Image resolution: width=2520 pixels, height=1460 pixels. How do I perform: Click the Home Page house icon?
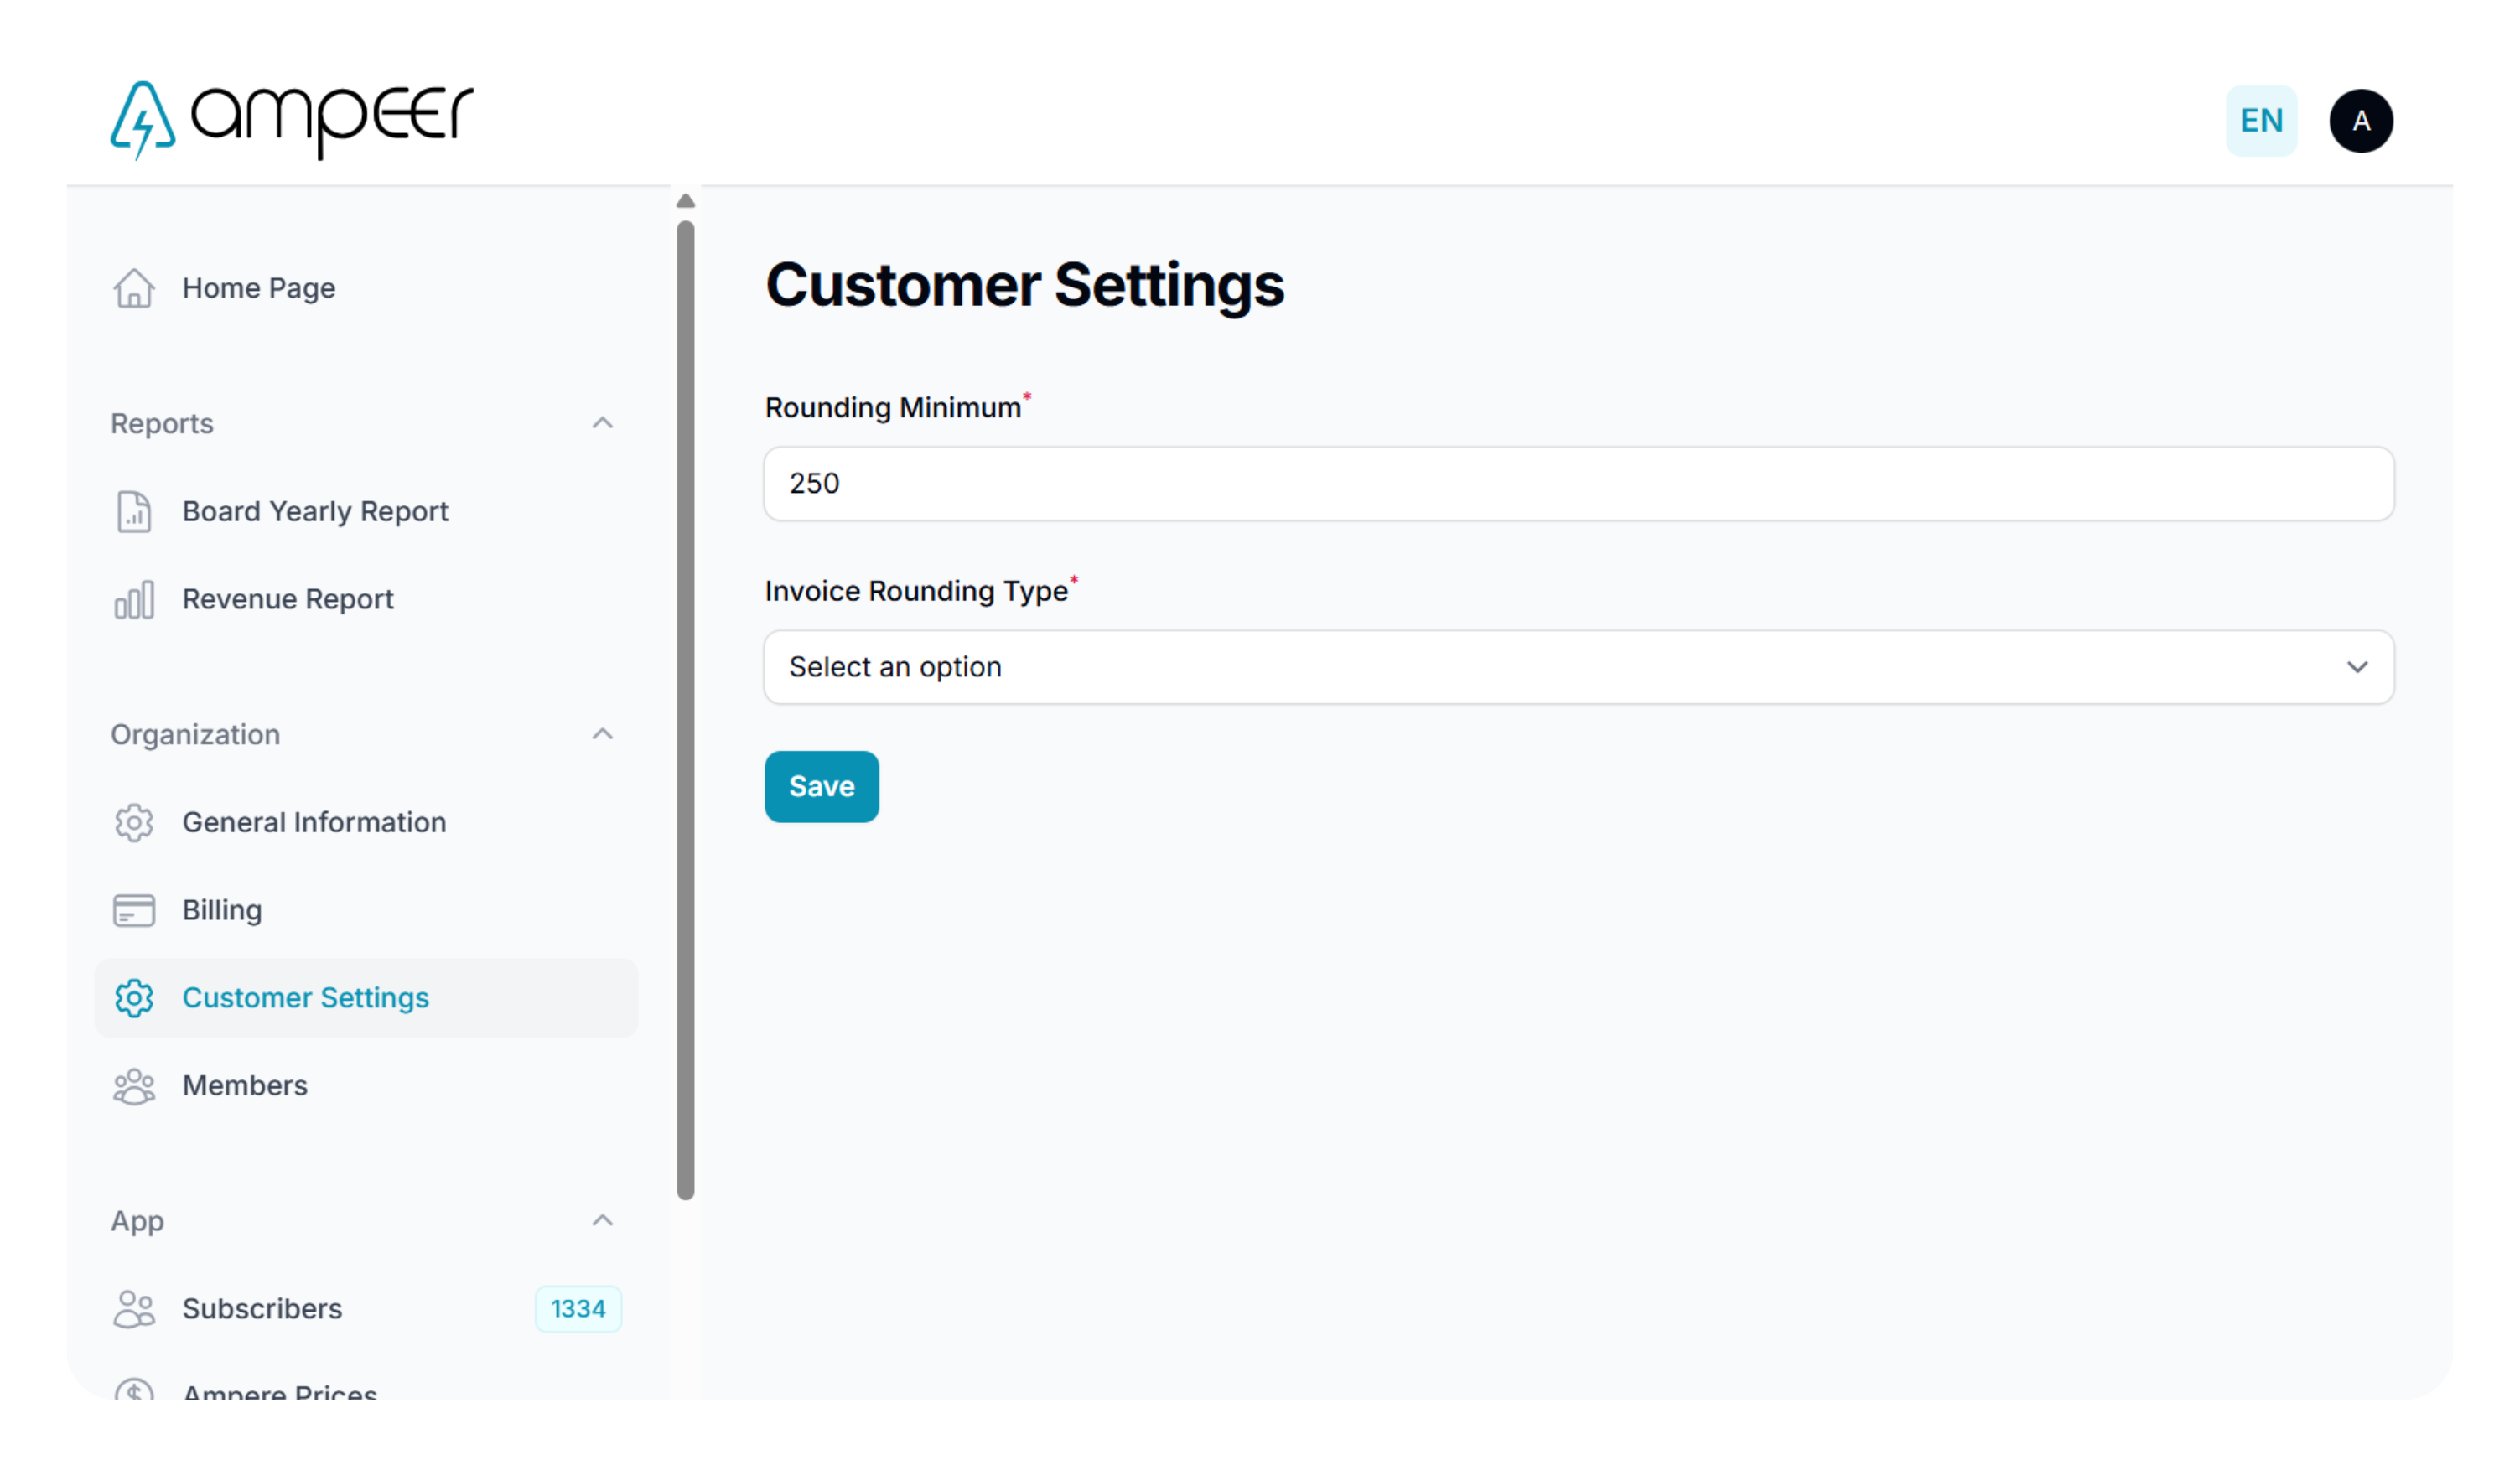click(134, 289)
